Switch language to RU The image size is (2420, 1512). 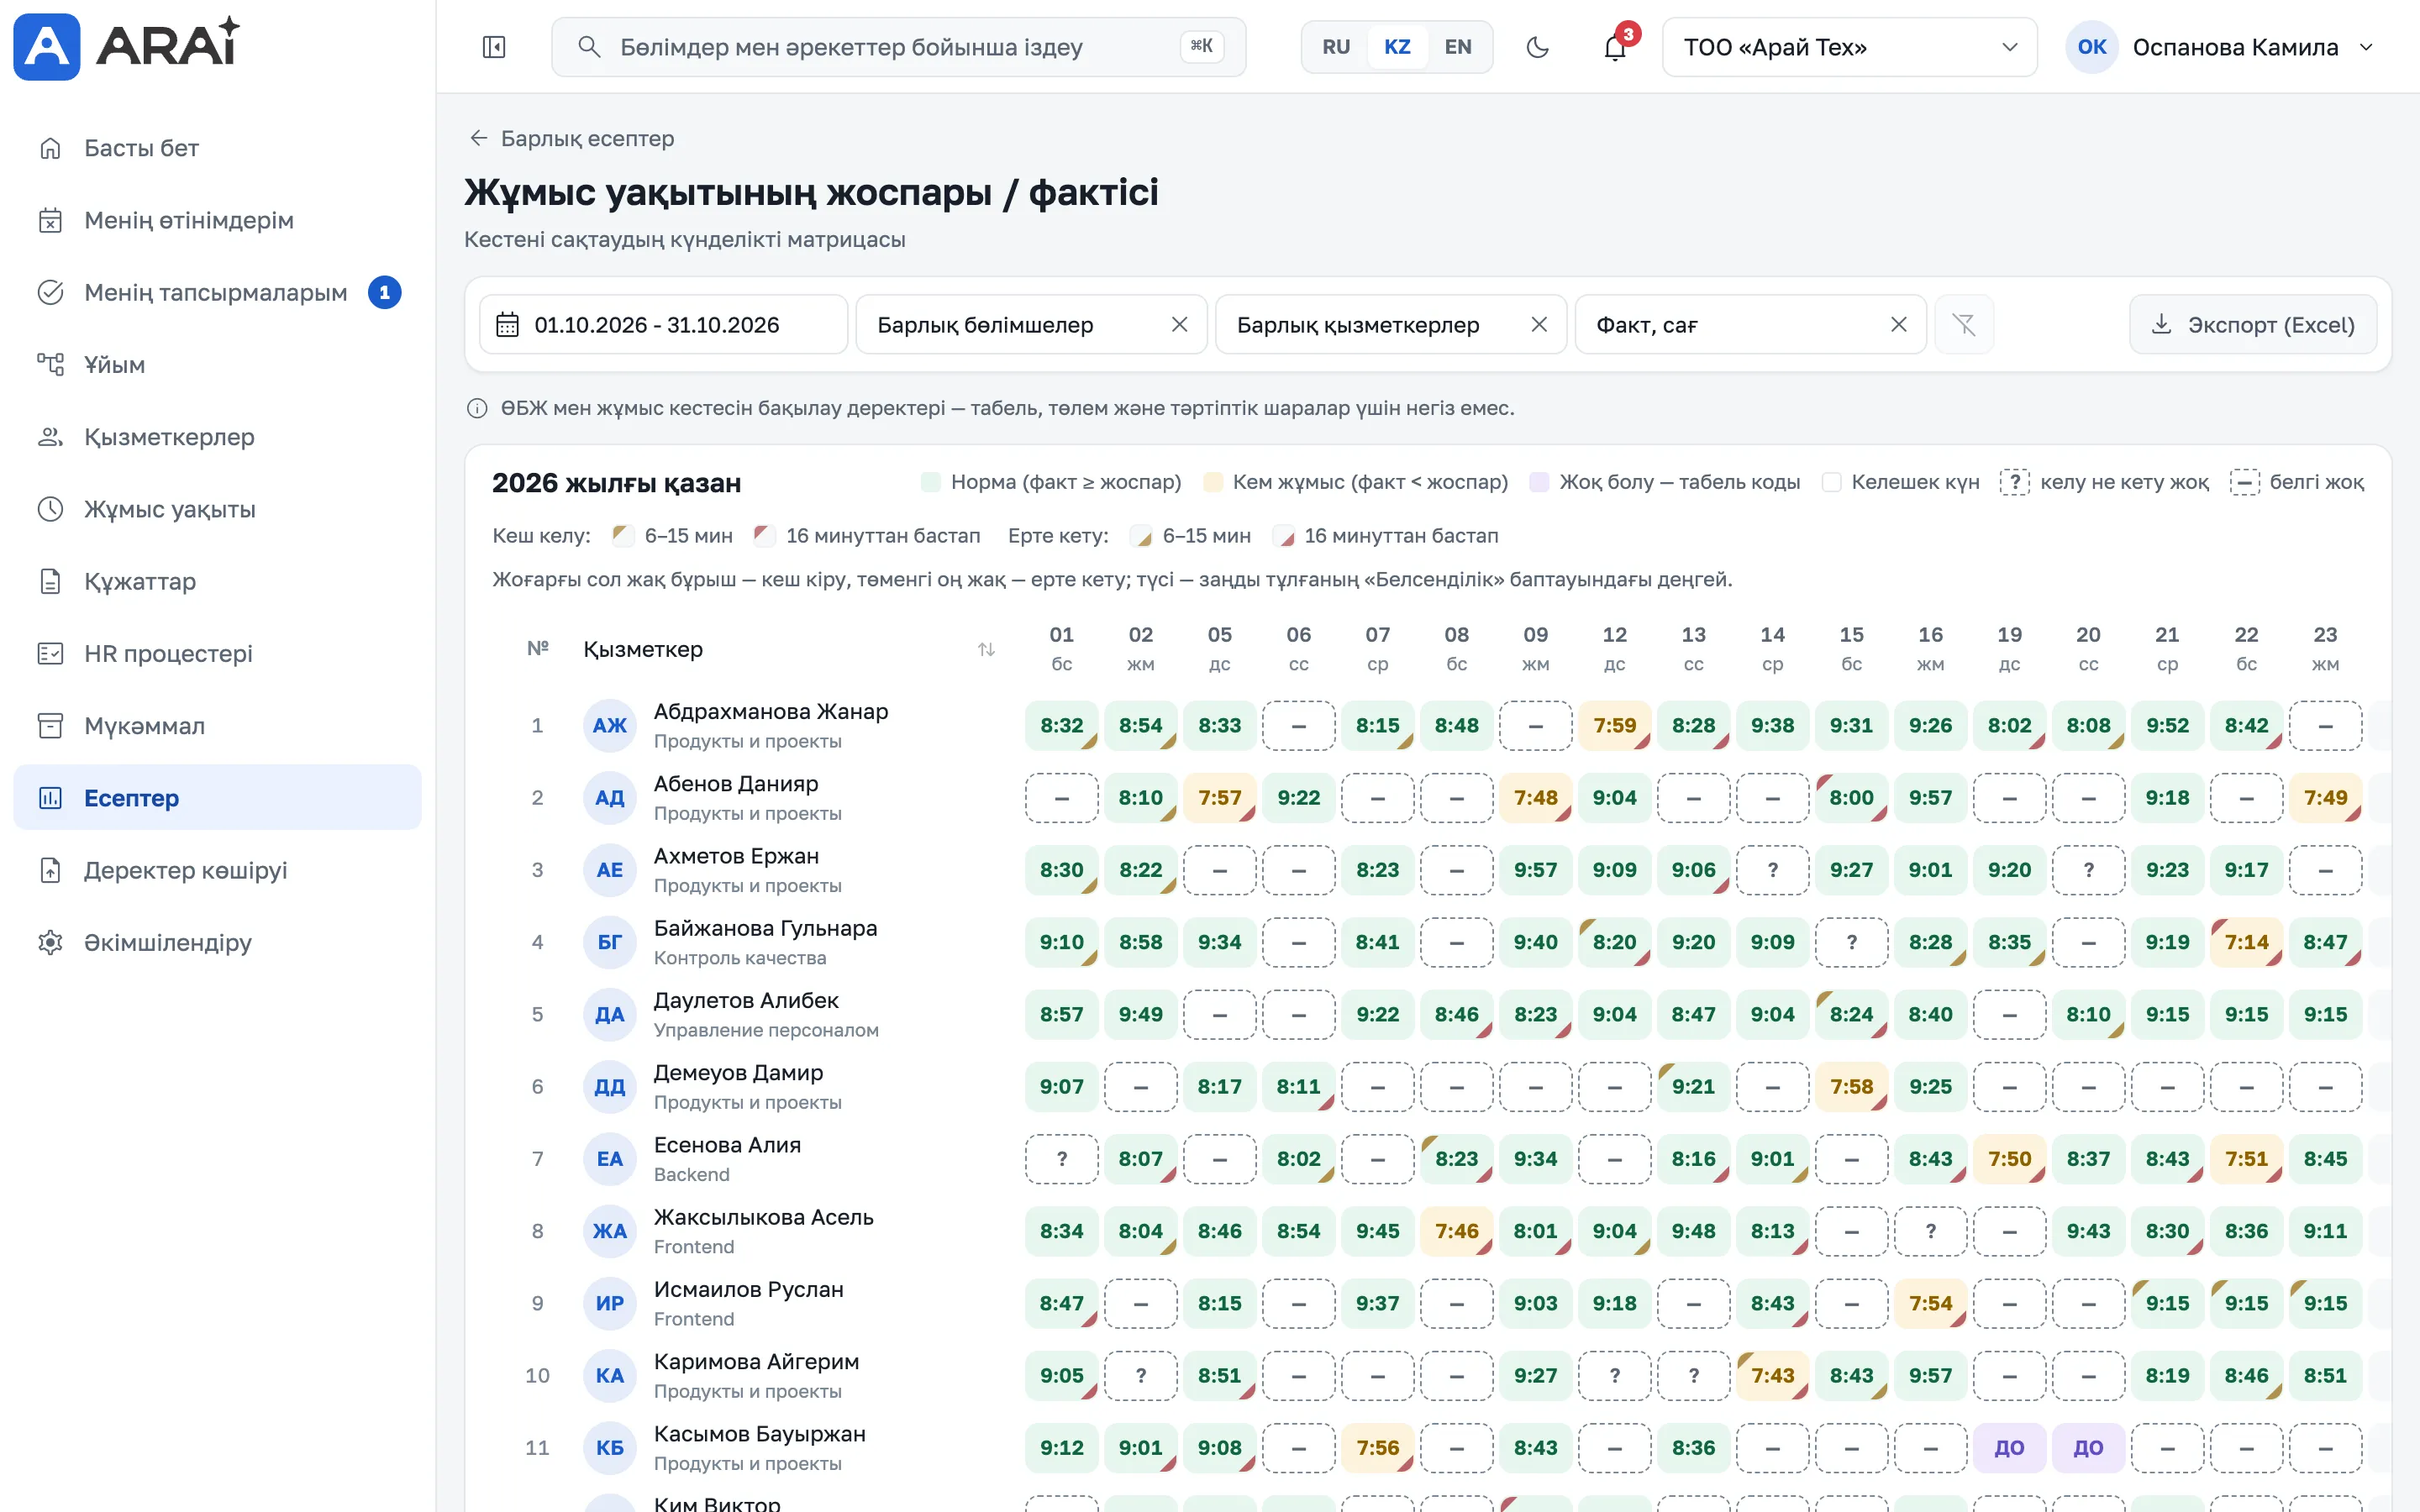click(x=1336, y=47)
